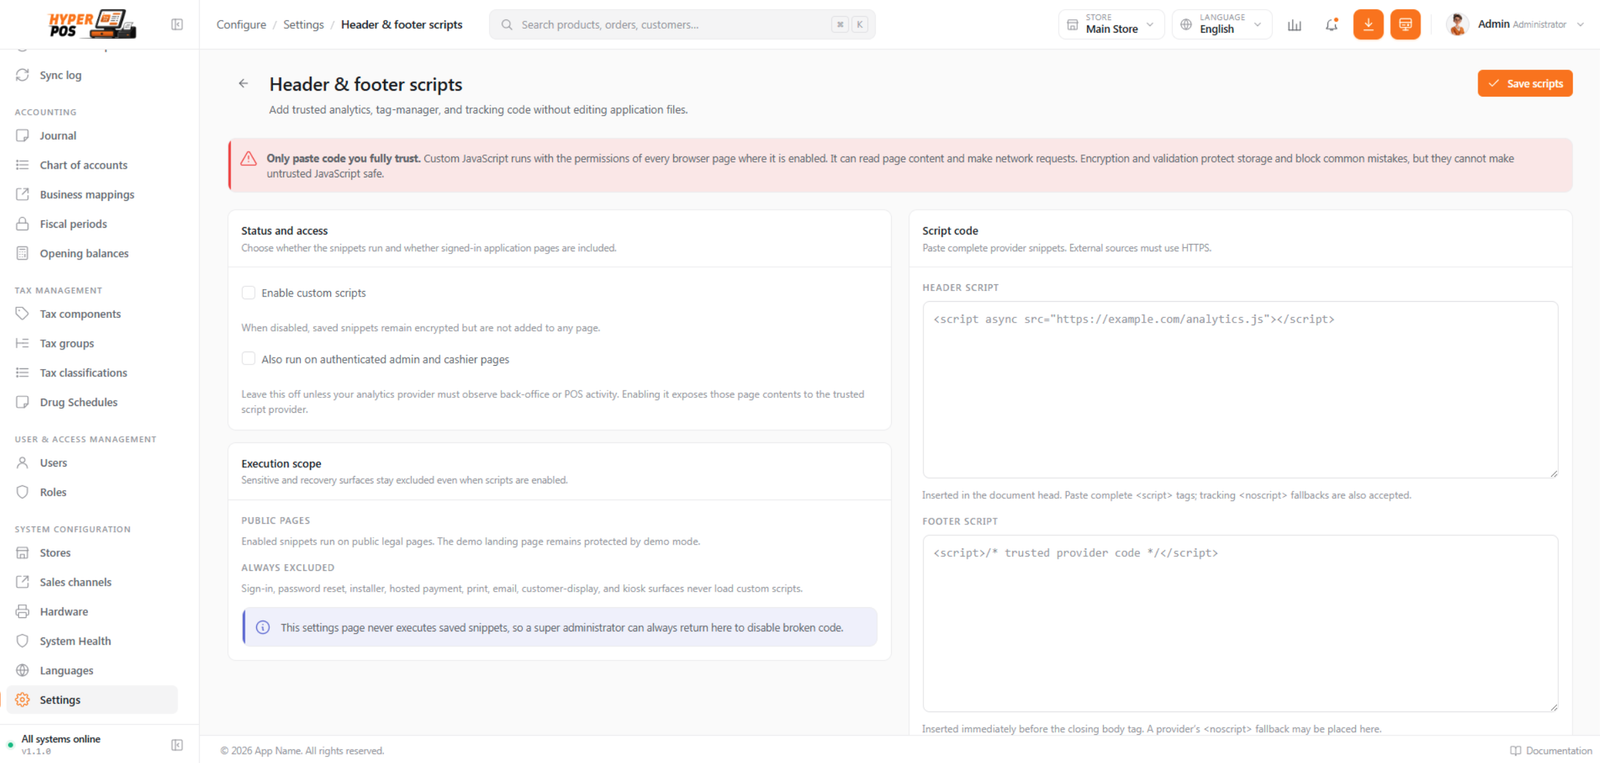Click the orange download icon button
The height and width of the screenshot is (763, 1600).
tap(1368, 24)
